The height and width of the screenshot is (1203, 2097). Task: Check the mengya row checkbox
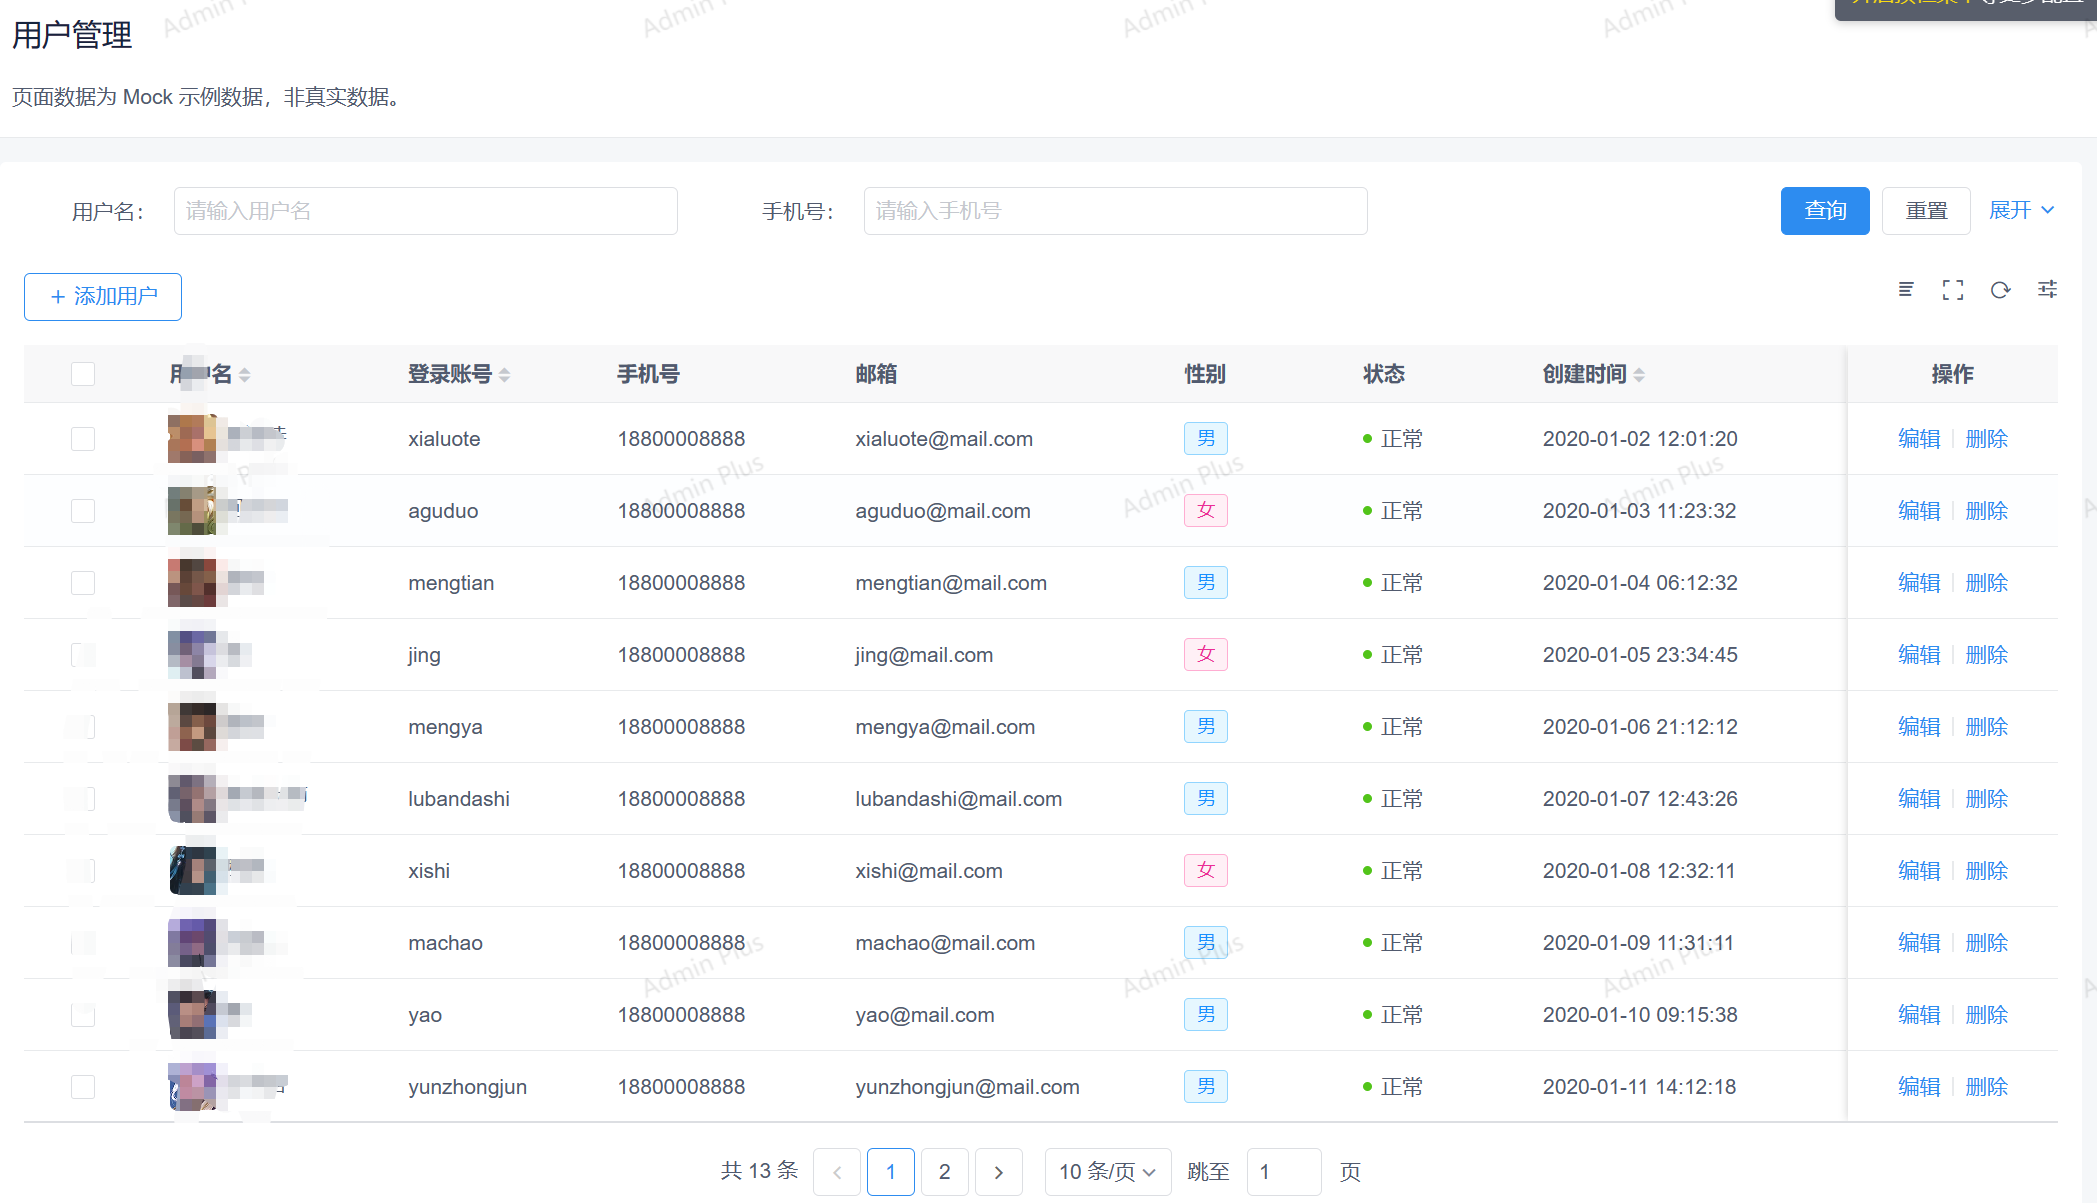pyautogui.click(x=83, y=727)
